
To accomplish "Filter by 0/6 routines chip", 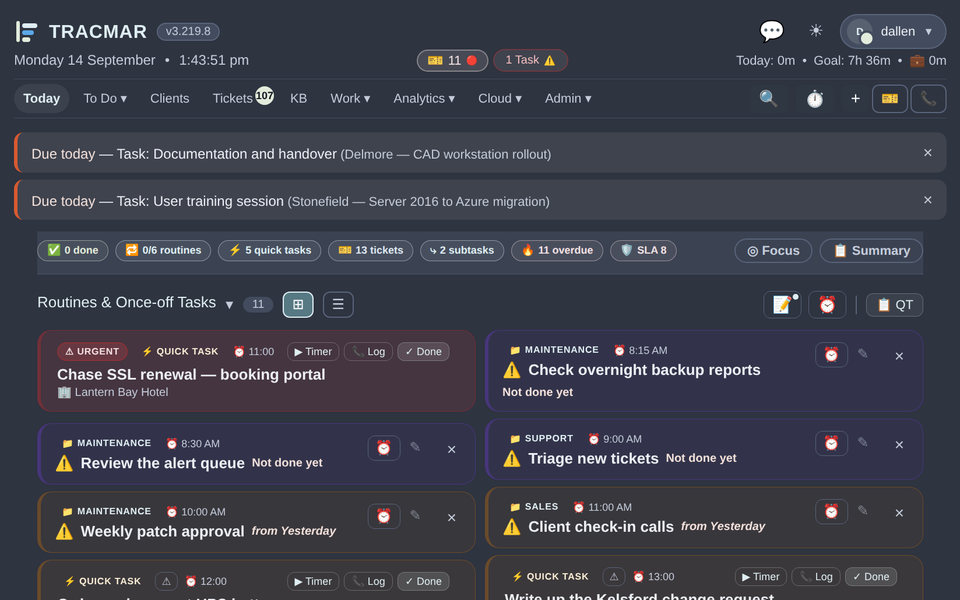I will coord(163,250).
